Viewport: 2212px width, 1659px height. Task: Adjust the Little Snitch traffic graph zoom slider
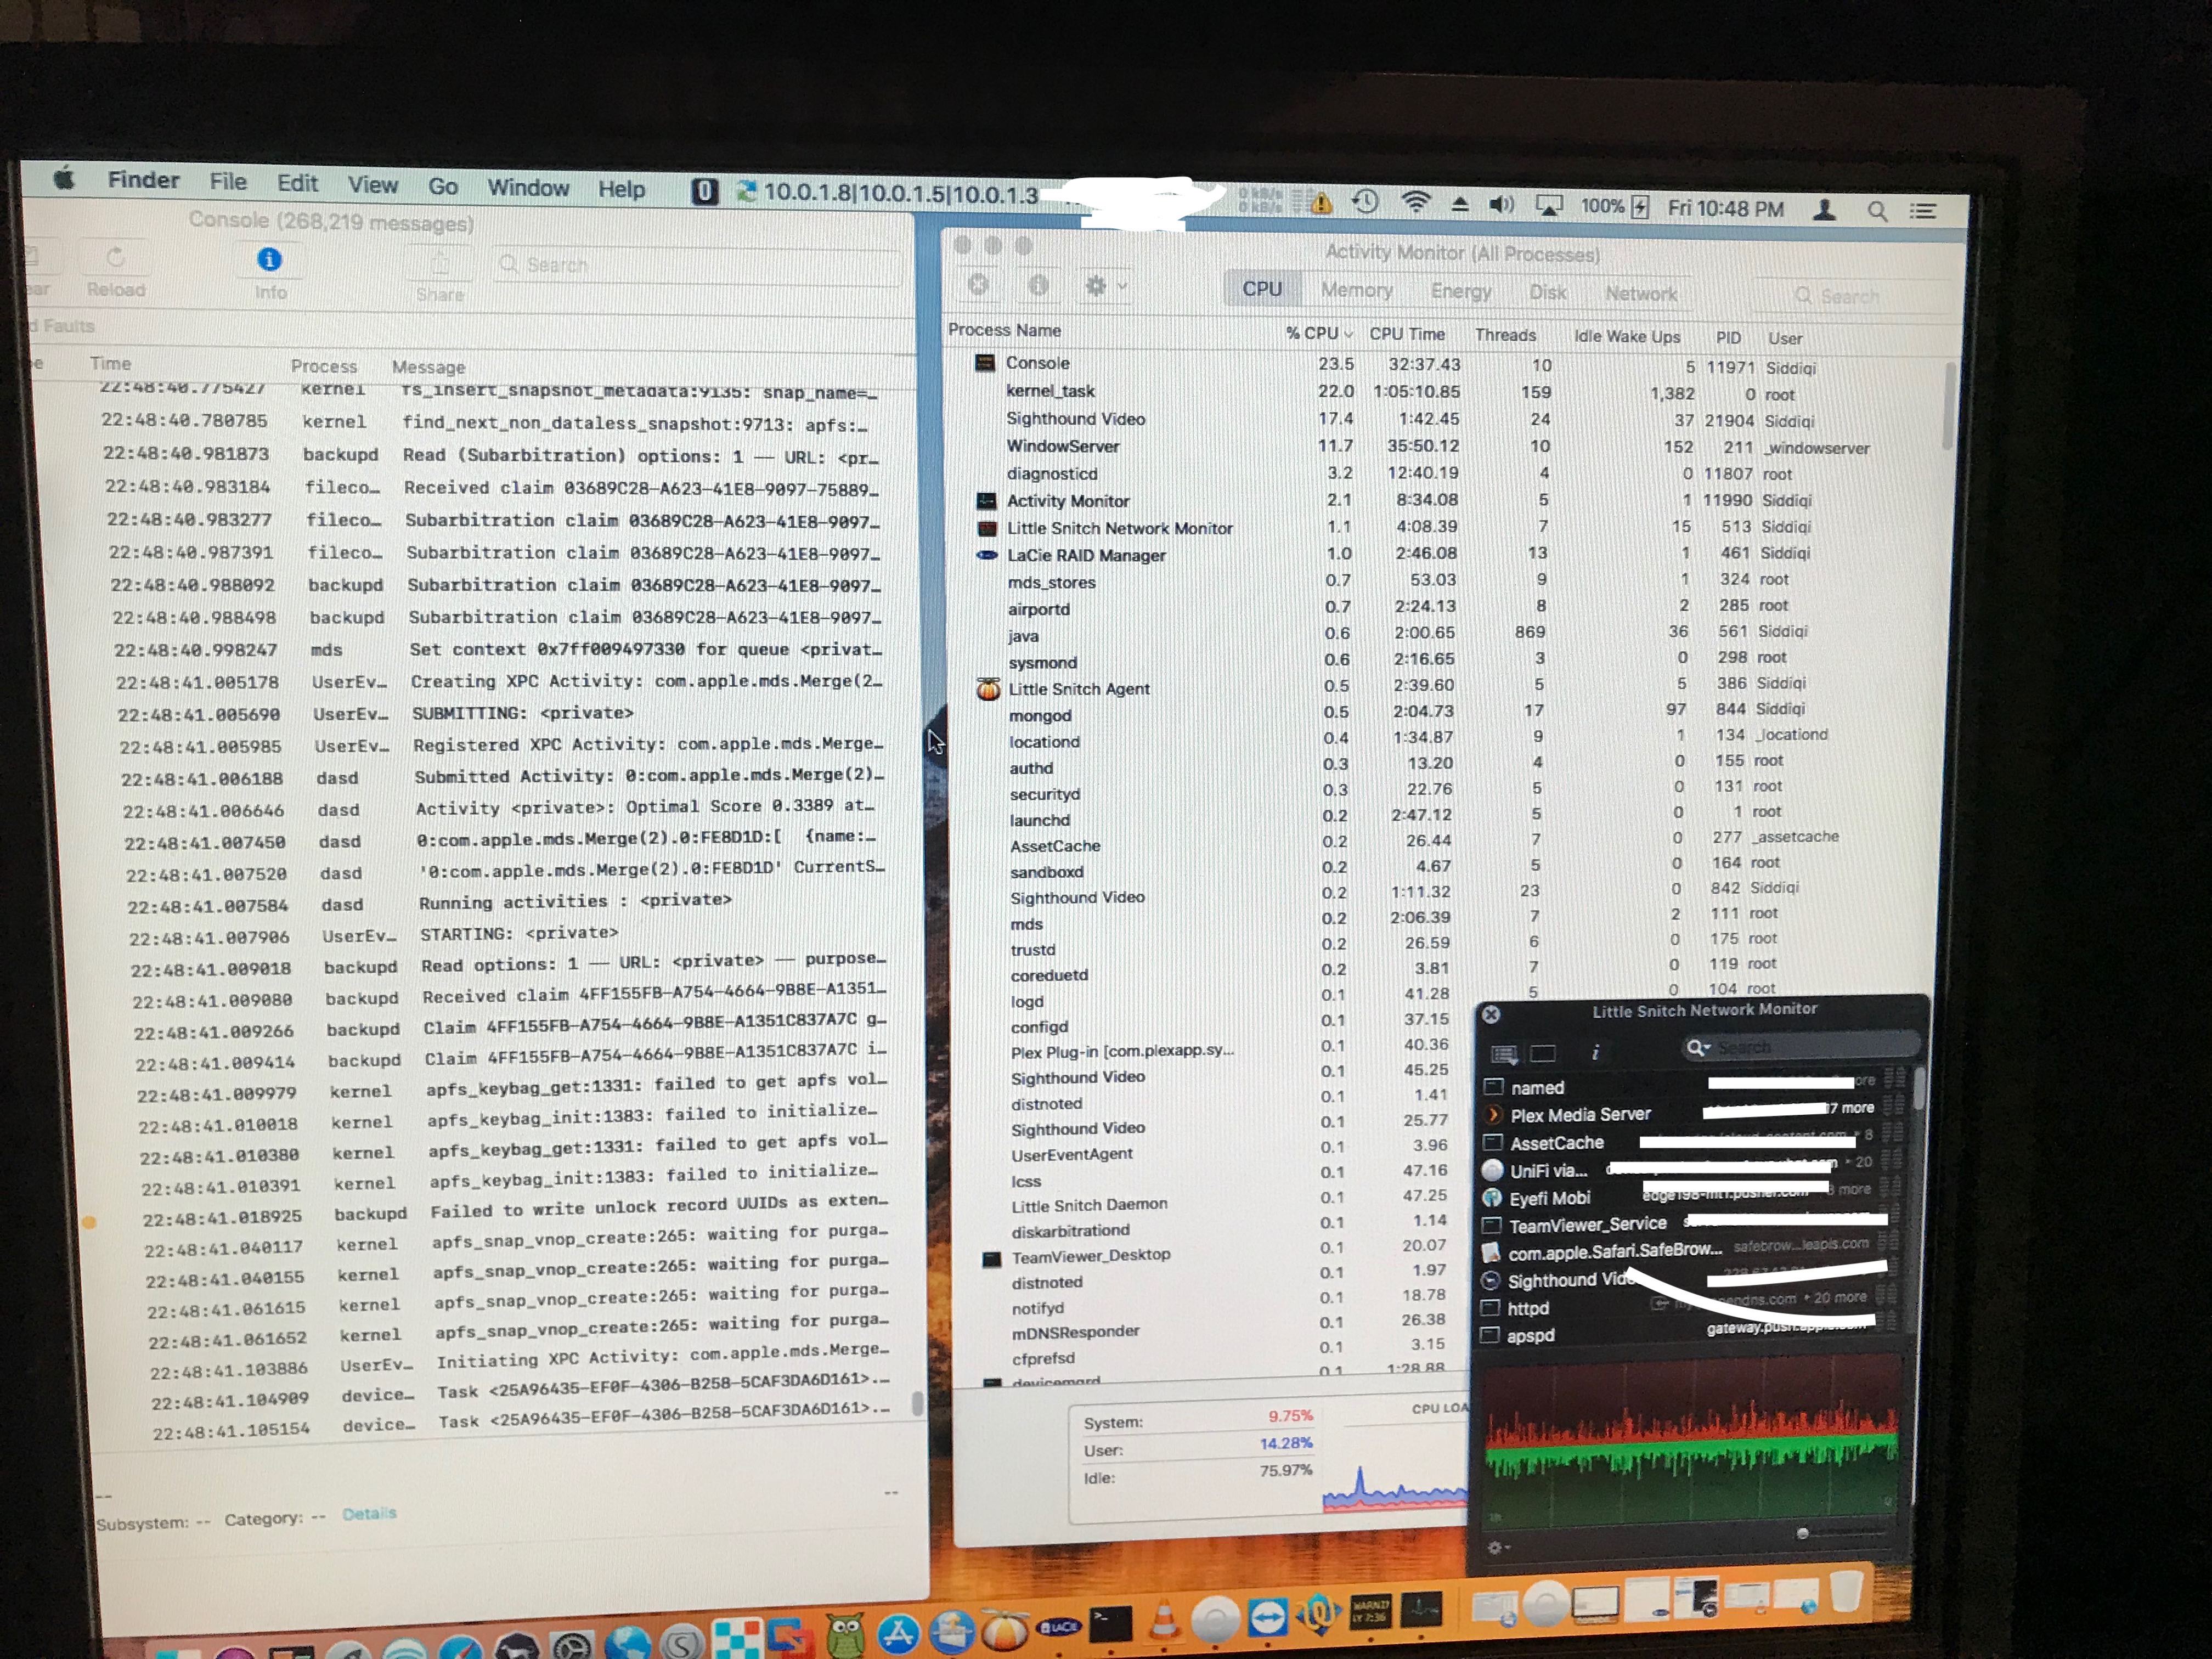pos(1803,1533)
